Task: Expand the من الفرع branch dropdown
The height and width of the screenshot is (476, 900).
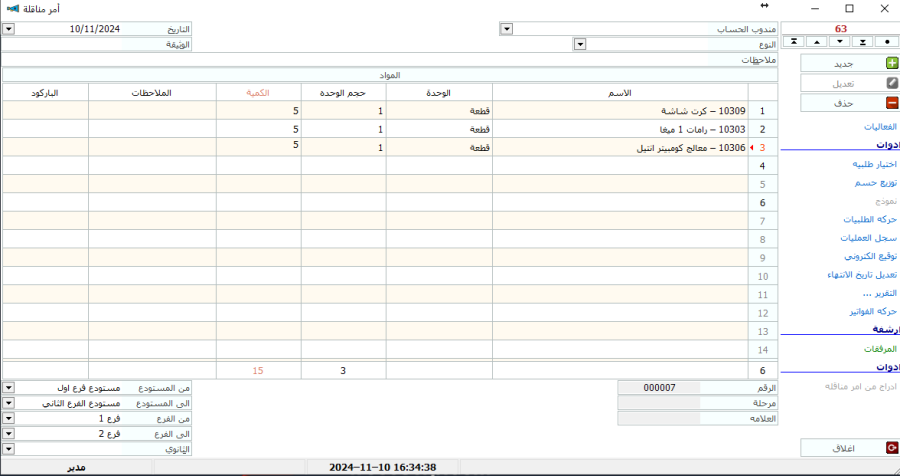Action: tap(8, 419)
